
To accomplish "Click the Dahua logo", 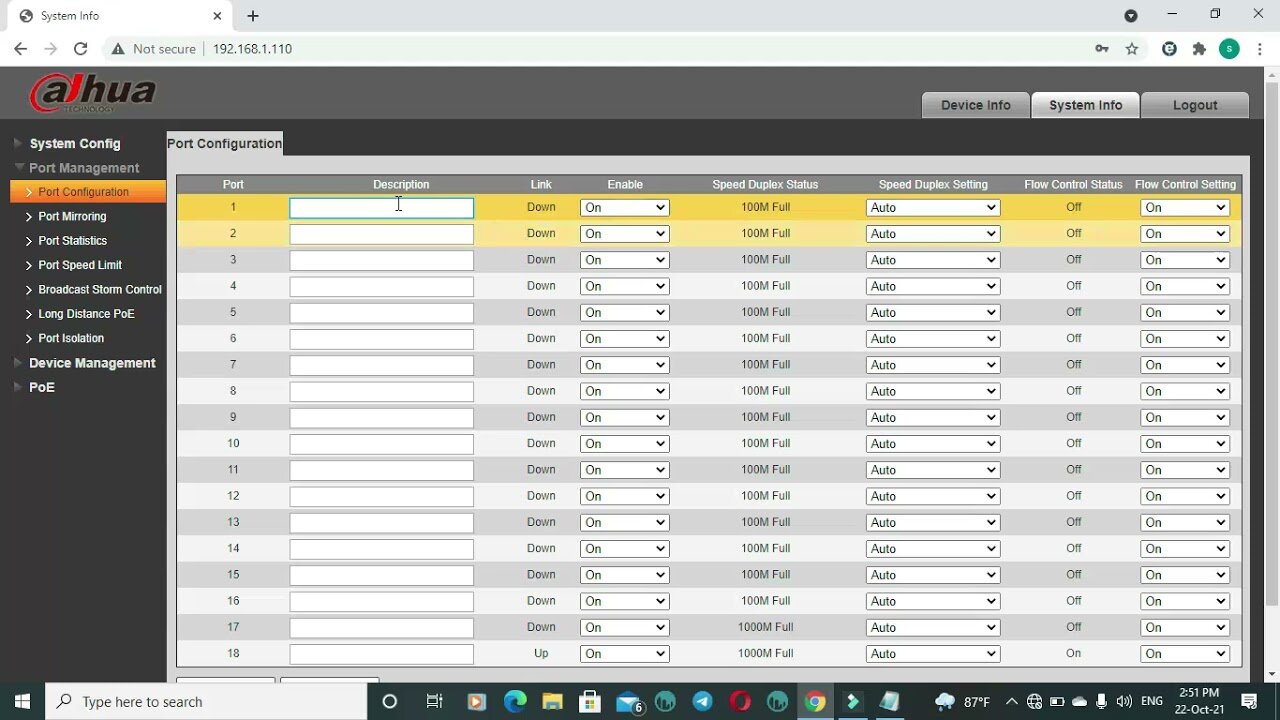I will [93, 94].
